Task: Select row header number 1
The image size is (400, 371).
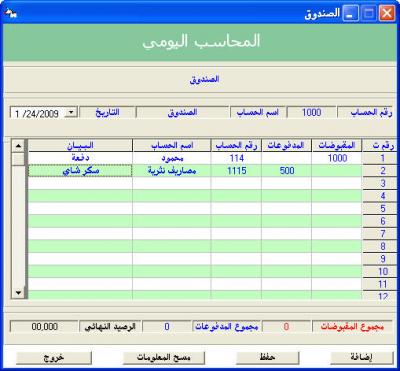Action: pyautogui.click(x=380, y=158)
